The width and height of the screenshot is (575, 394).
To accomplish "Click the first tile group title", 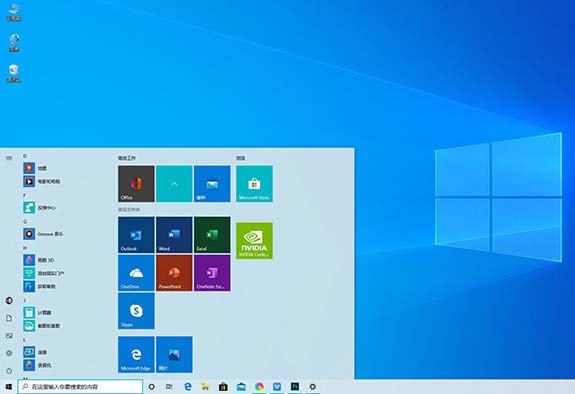I will [x=127, y=158].
